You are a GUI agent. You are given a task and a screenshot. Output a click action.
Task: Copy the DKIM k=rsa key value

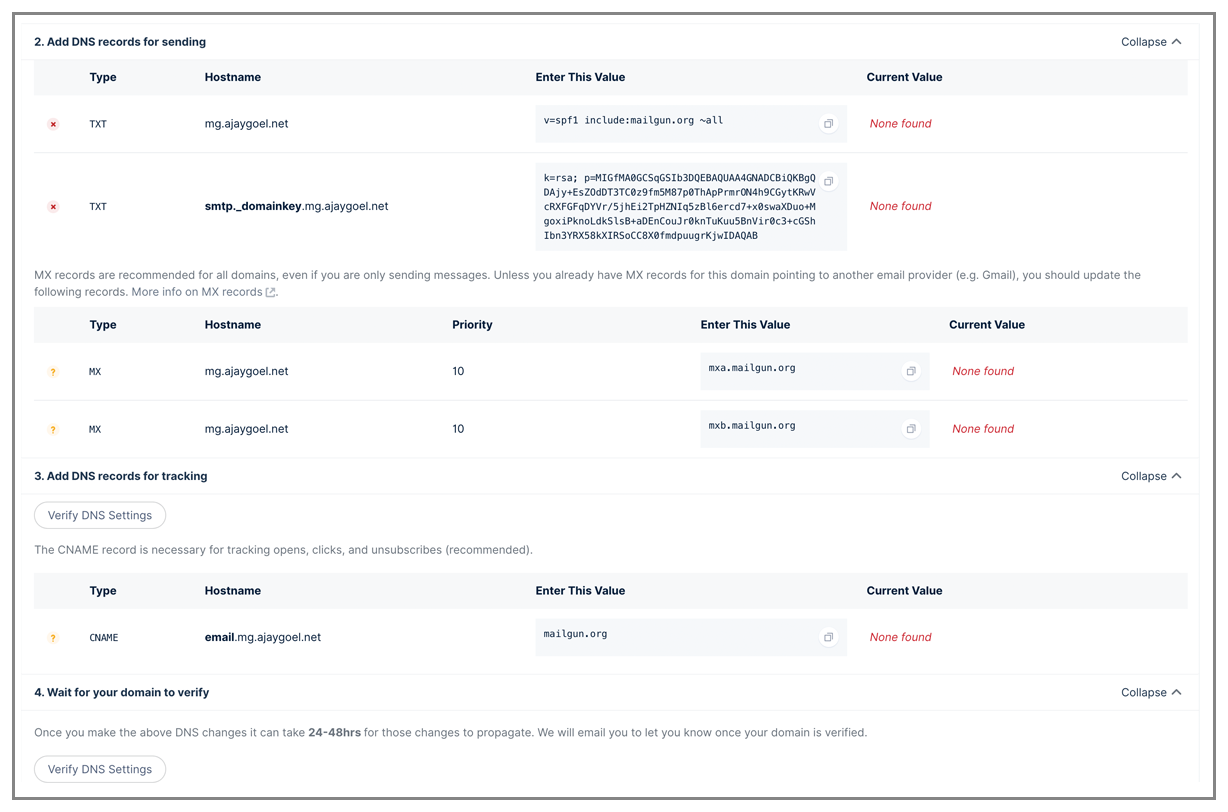pyautogui.click(x=828, y=181)
